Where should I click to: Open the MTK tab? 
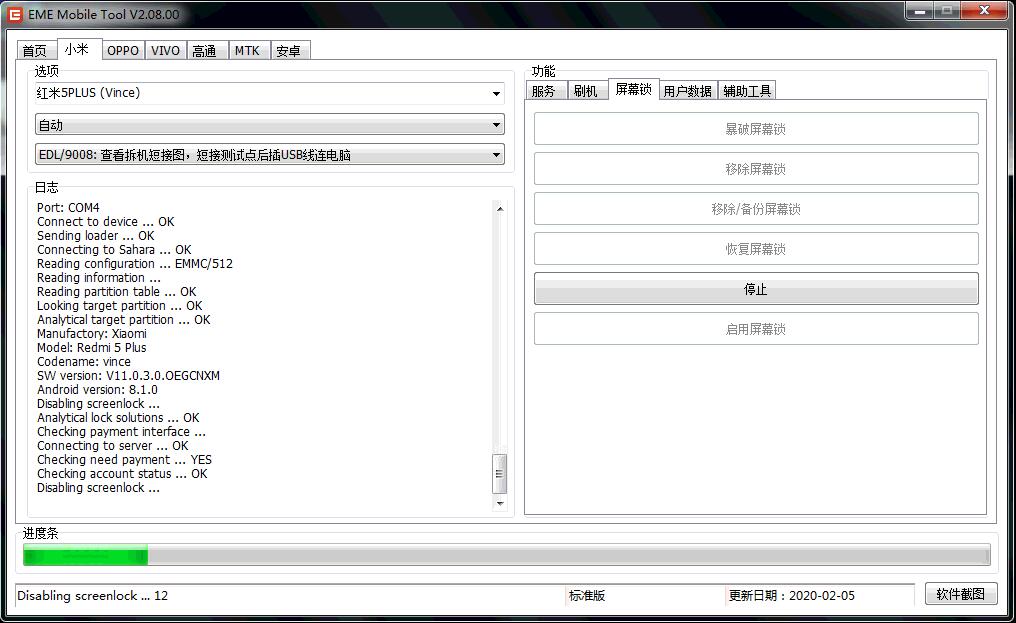pos(248,51)
